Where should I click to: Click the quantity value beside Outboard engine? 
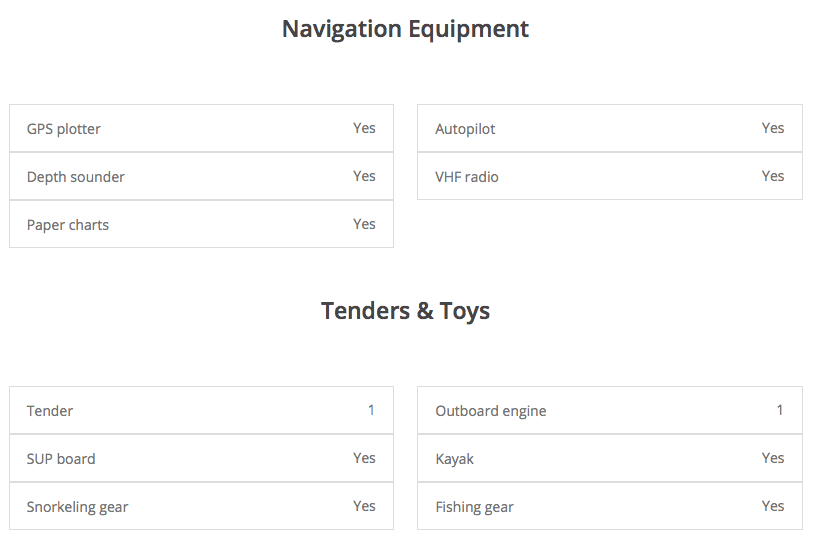(x=780, y=410)
